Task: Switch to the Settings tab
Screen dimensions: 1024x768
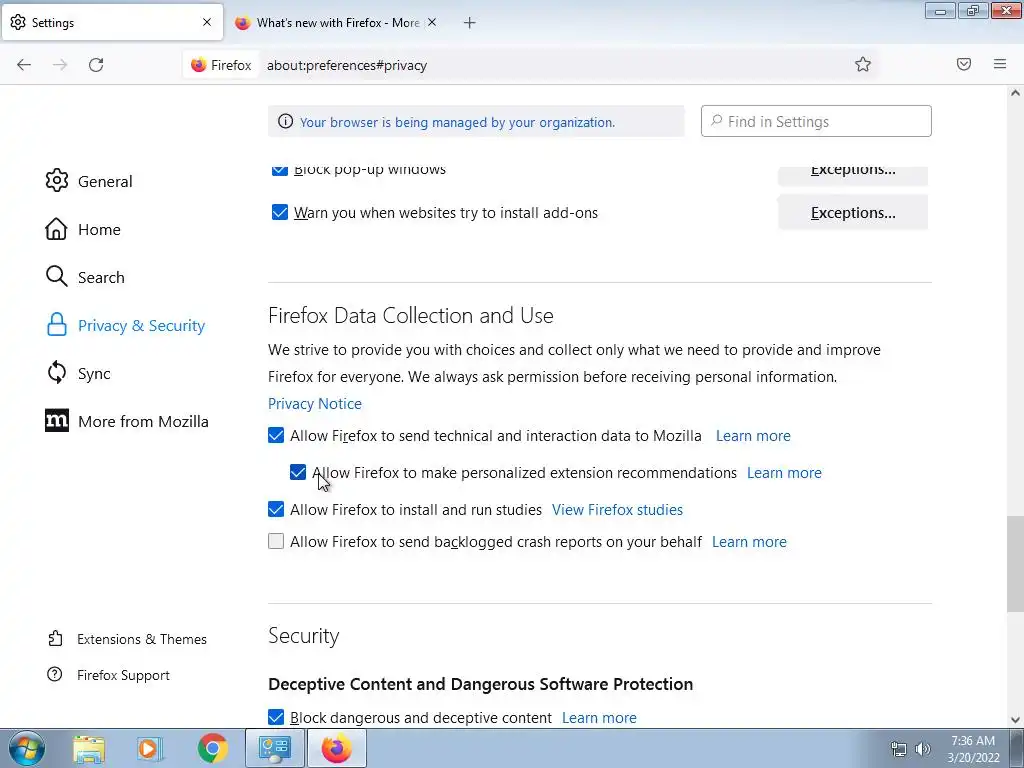Action: pyautogui.click(x=112, y=23)
